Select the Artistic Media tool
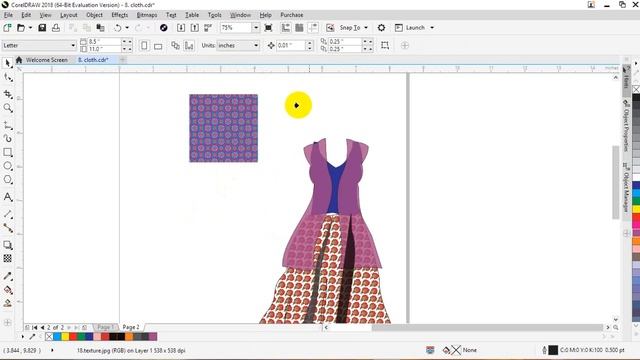The image size is (640, 360). [x=7, y=139]
